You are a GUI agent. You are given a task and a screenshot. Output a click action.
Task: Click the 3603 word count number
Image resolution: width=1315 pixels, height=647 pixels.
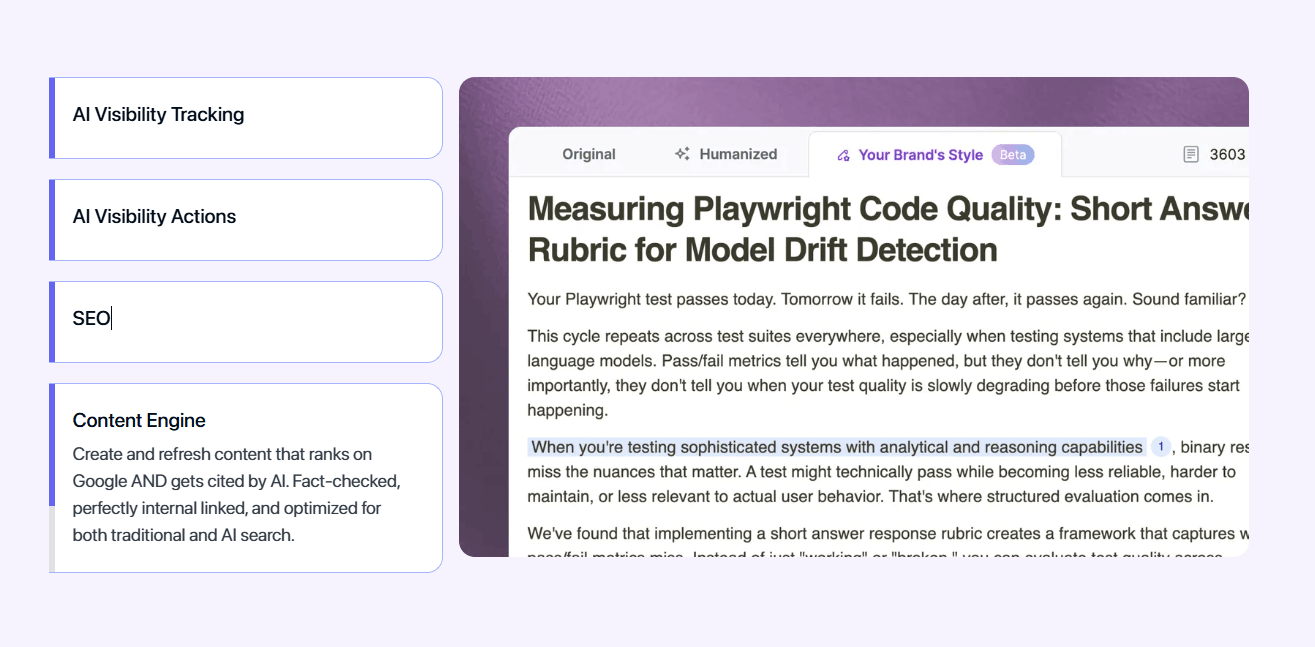pos(1227,154)
